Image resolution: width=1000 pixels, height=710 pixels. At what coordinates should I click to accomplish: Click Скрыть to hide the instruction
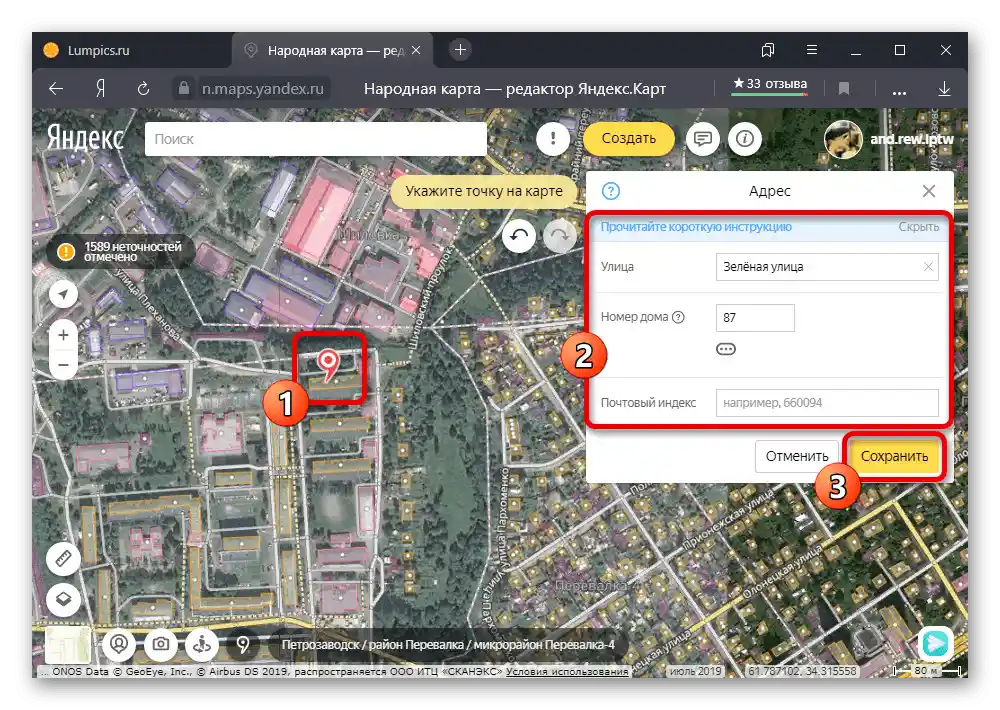918,226
